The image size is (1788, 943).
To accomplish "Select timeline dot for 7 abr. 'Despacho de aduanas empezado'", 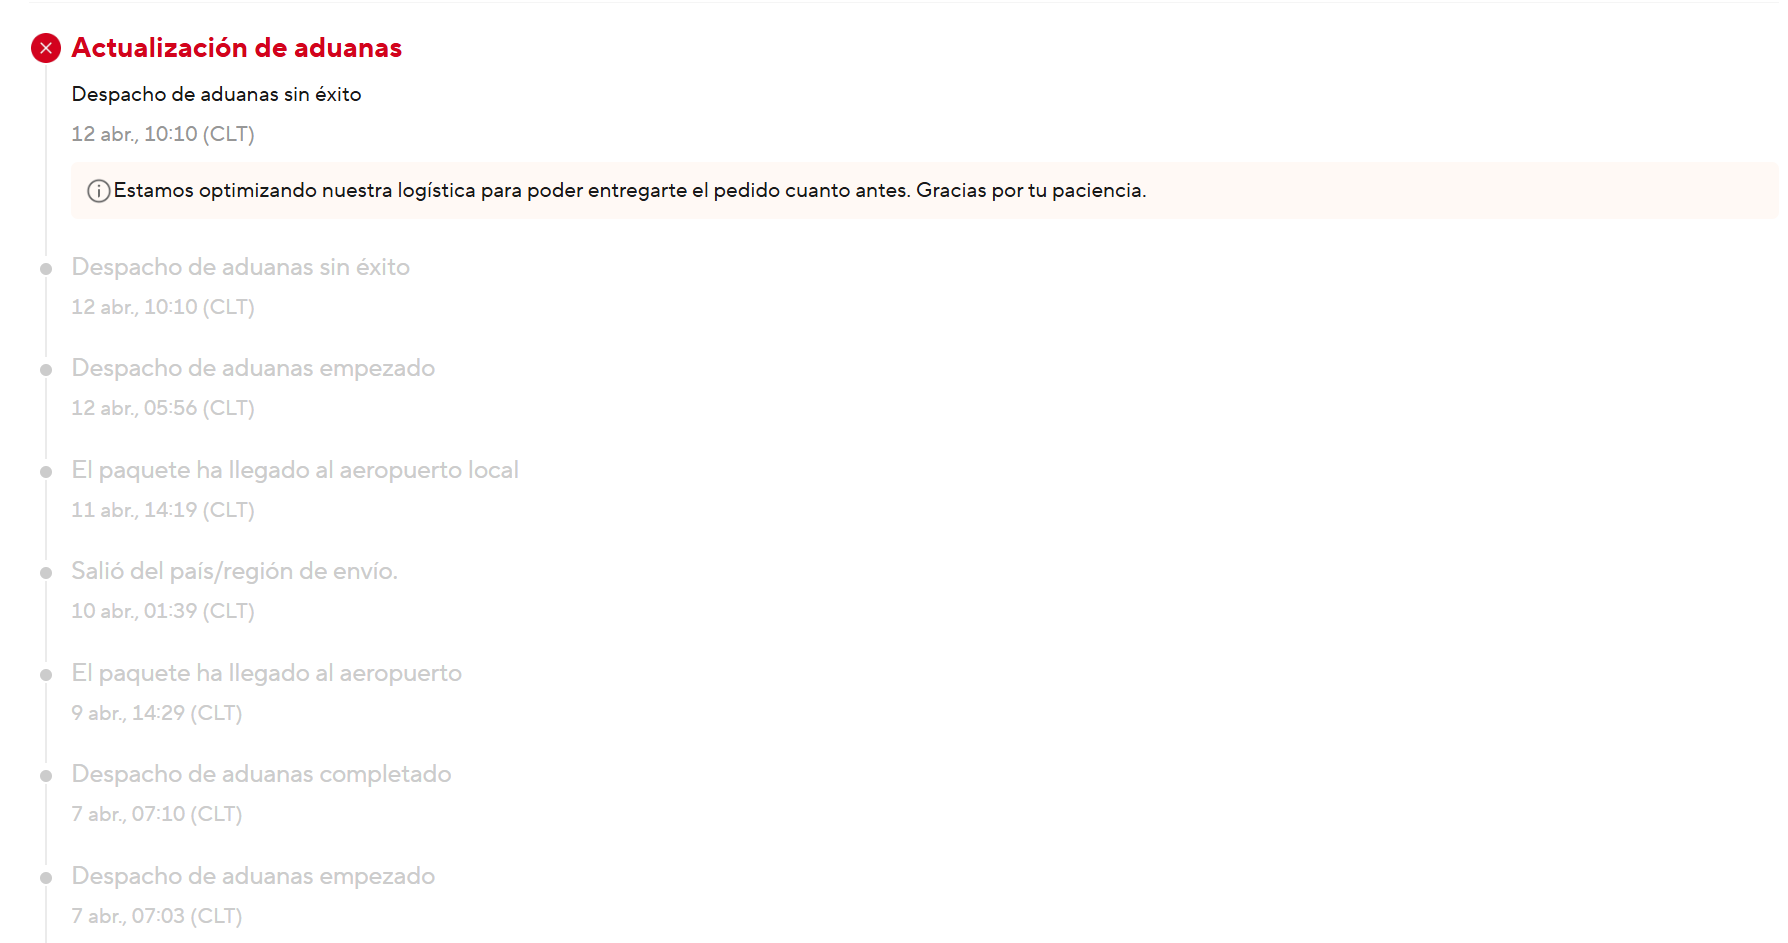I will click(x=46, y=878).
